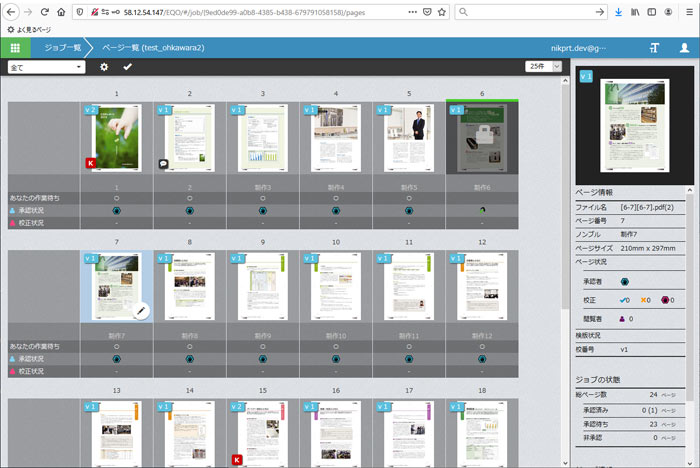The image size is (700, 468).
Task: Select ページ一覧 (test_ohkawara2) breadcrumb
Action: (x=152, y=48)
